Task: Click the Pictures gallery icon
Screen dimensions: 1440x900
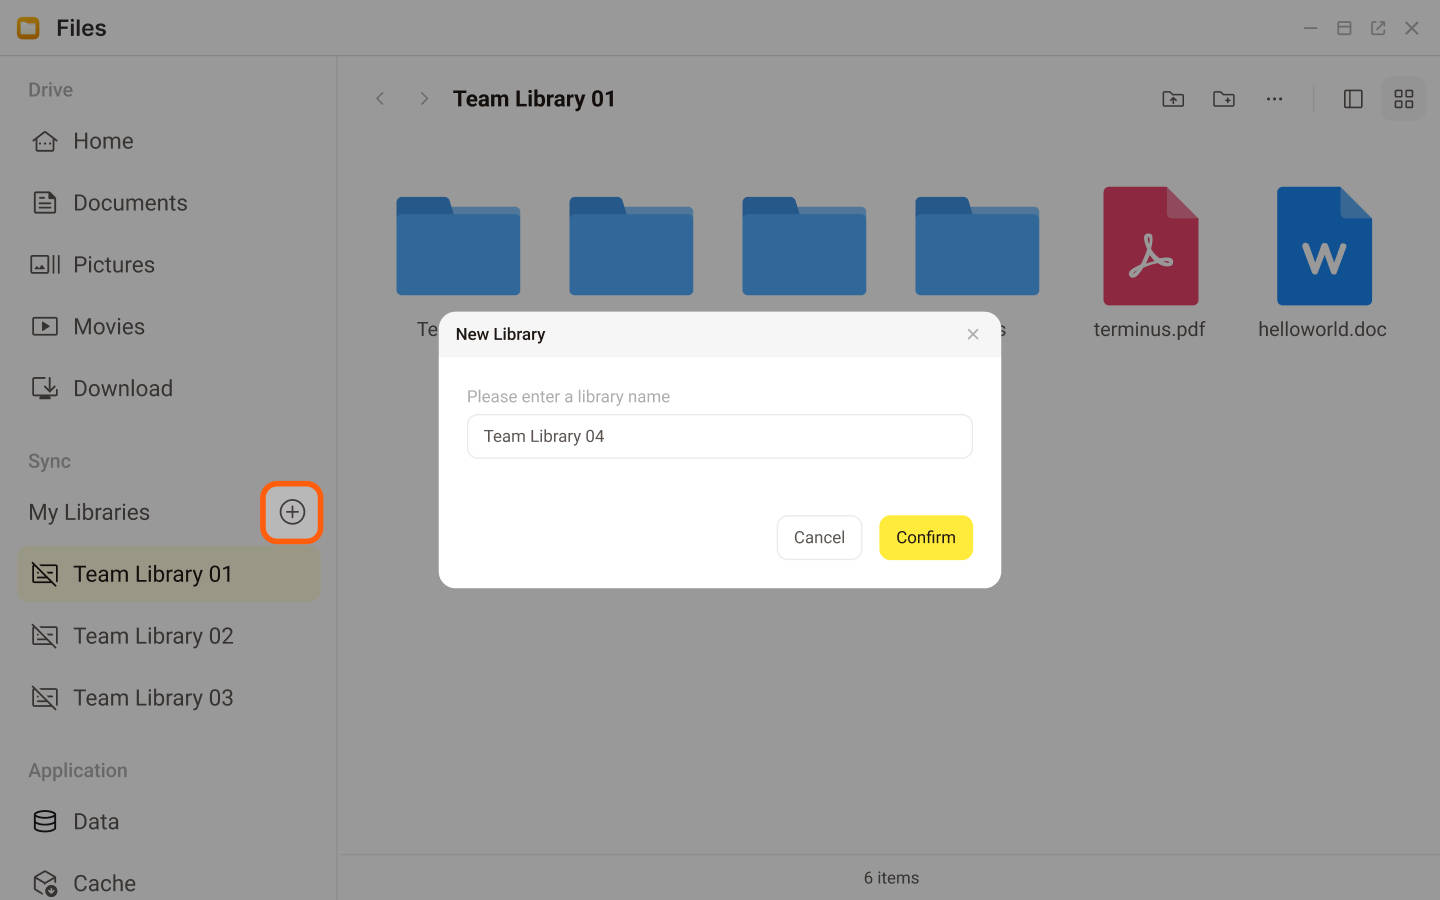Action: (x=45, y=265)
